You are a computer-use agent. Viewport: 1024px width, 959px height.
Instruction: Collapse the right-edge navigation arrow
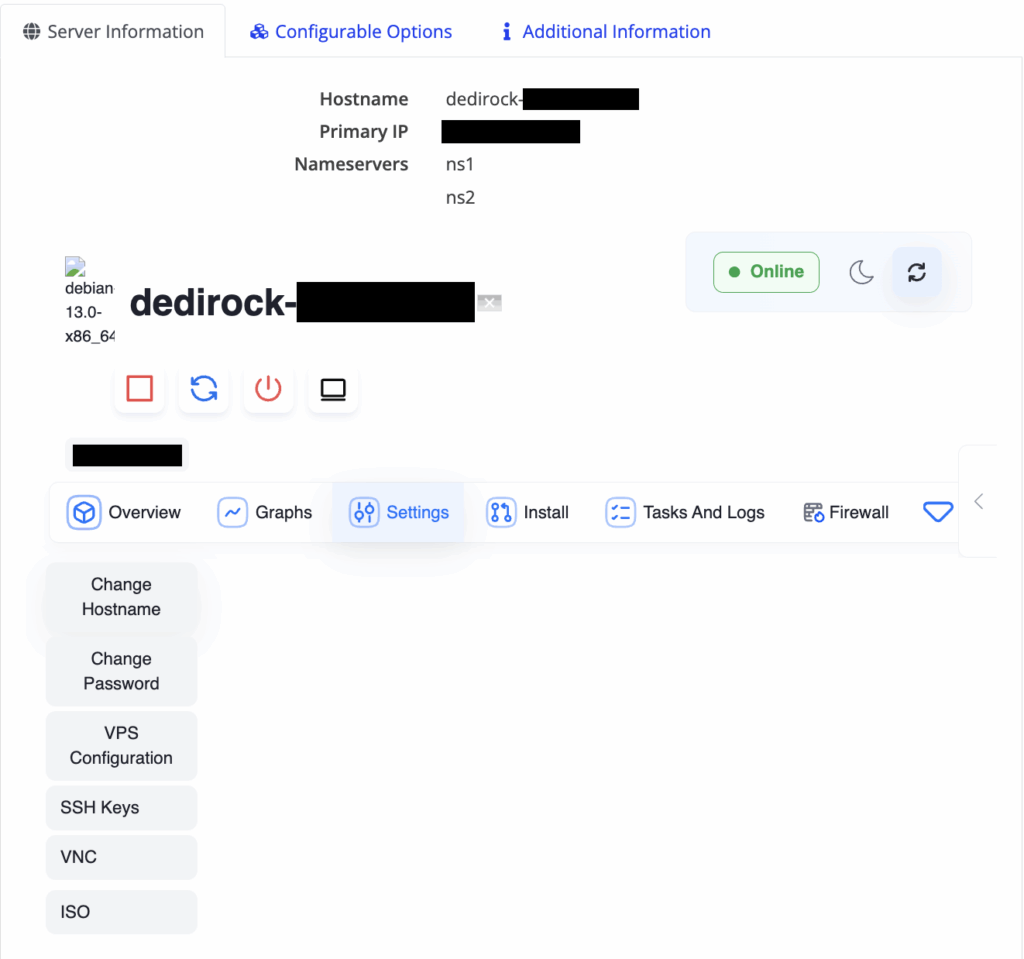click(978, 501)
